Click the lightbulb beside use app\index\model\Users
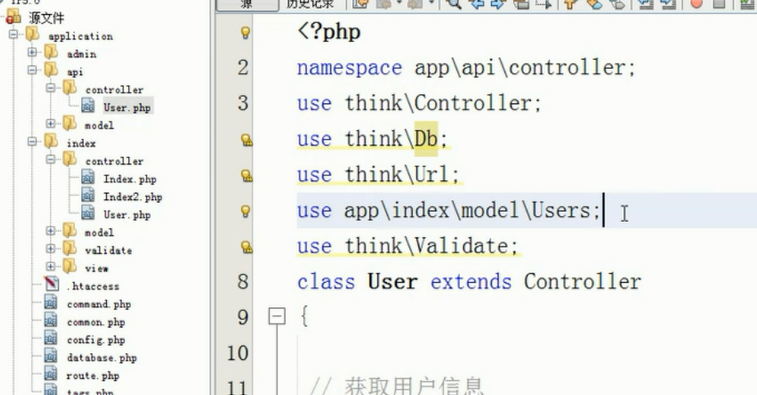Screen dimensions: 757x395 pyautogui.click(x=245, y=211)
